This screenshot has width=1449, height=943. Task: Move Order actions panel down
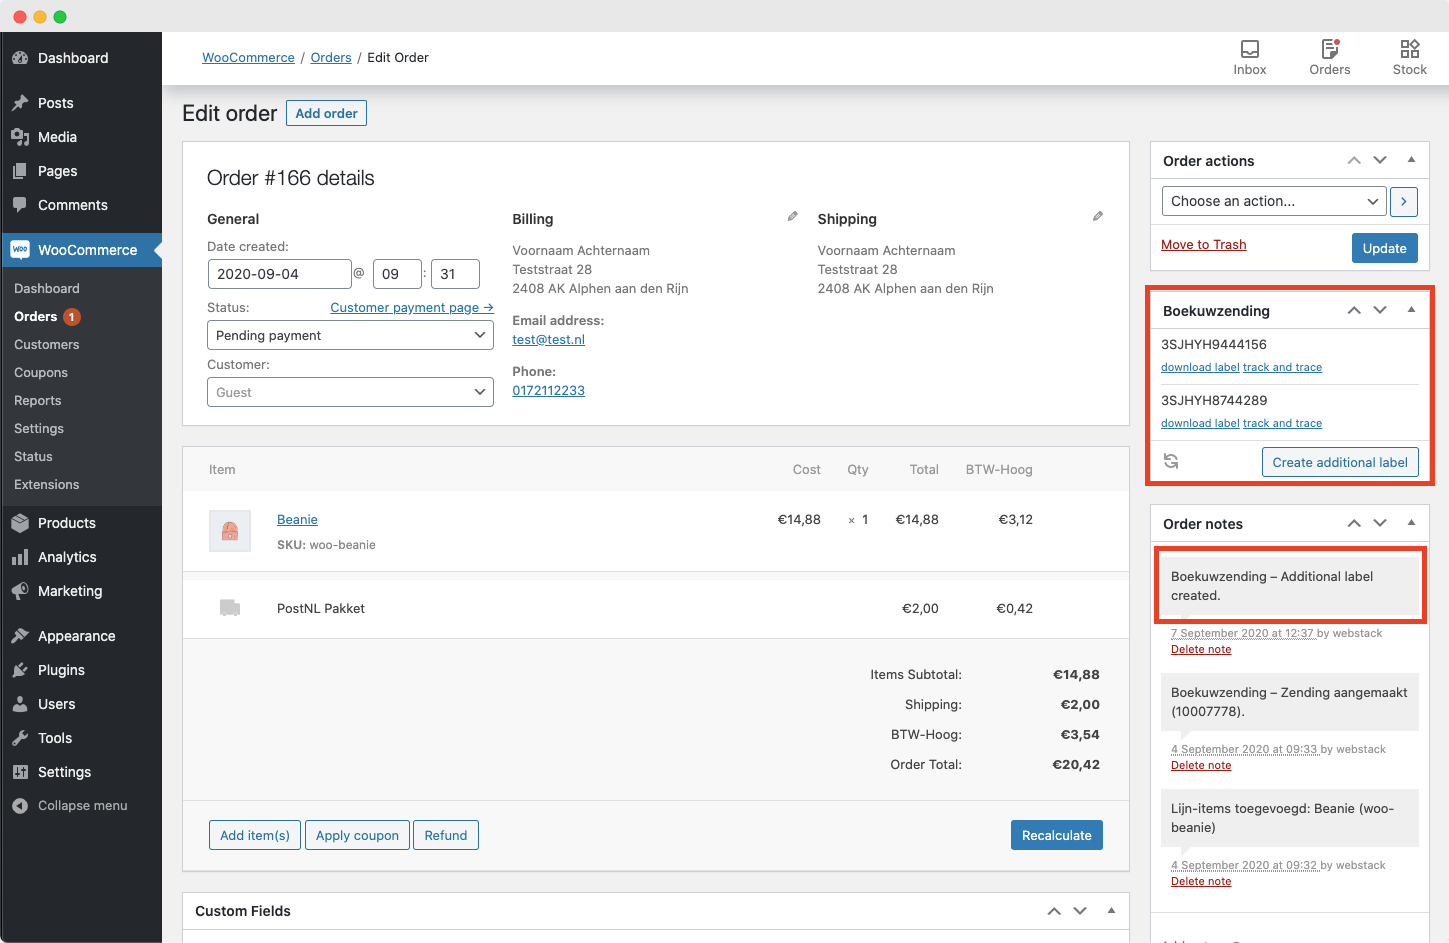click(1380, 160)
